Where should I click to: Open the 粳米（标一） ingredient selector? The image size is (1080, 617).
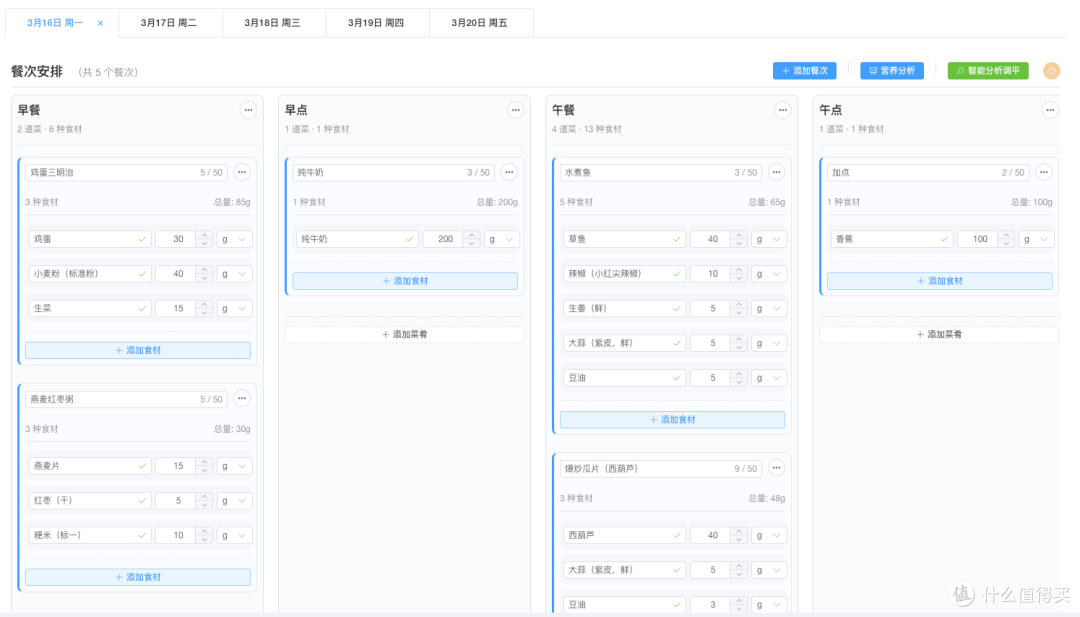[x=90, y=535]
